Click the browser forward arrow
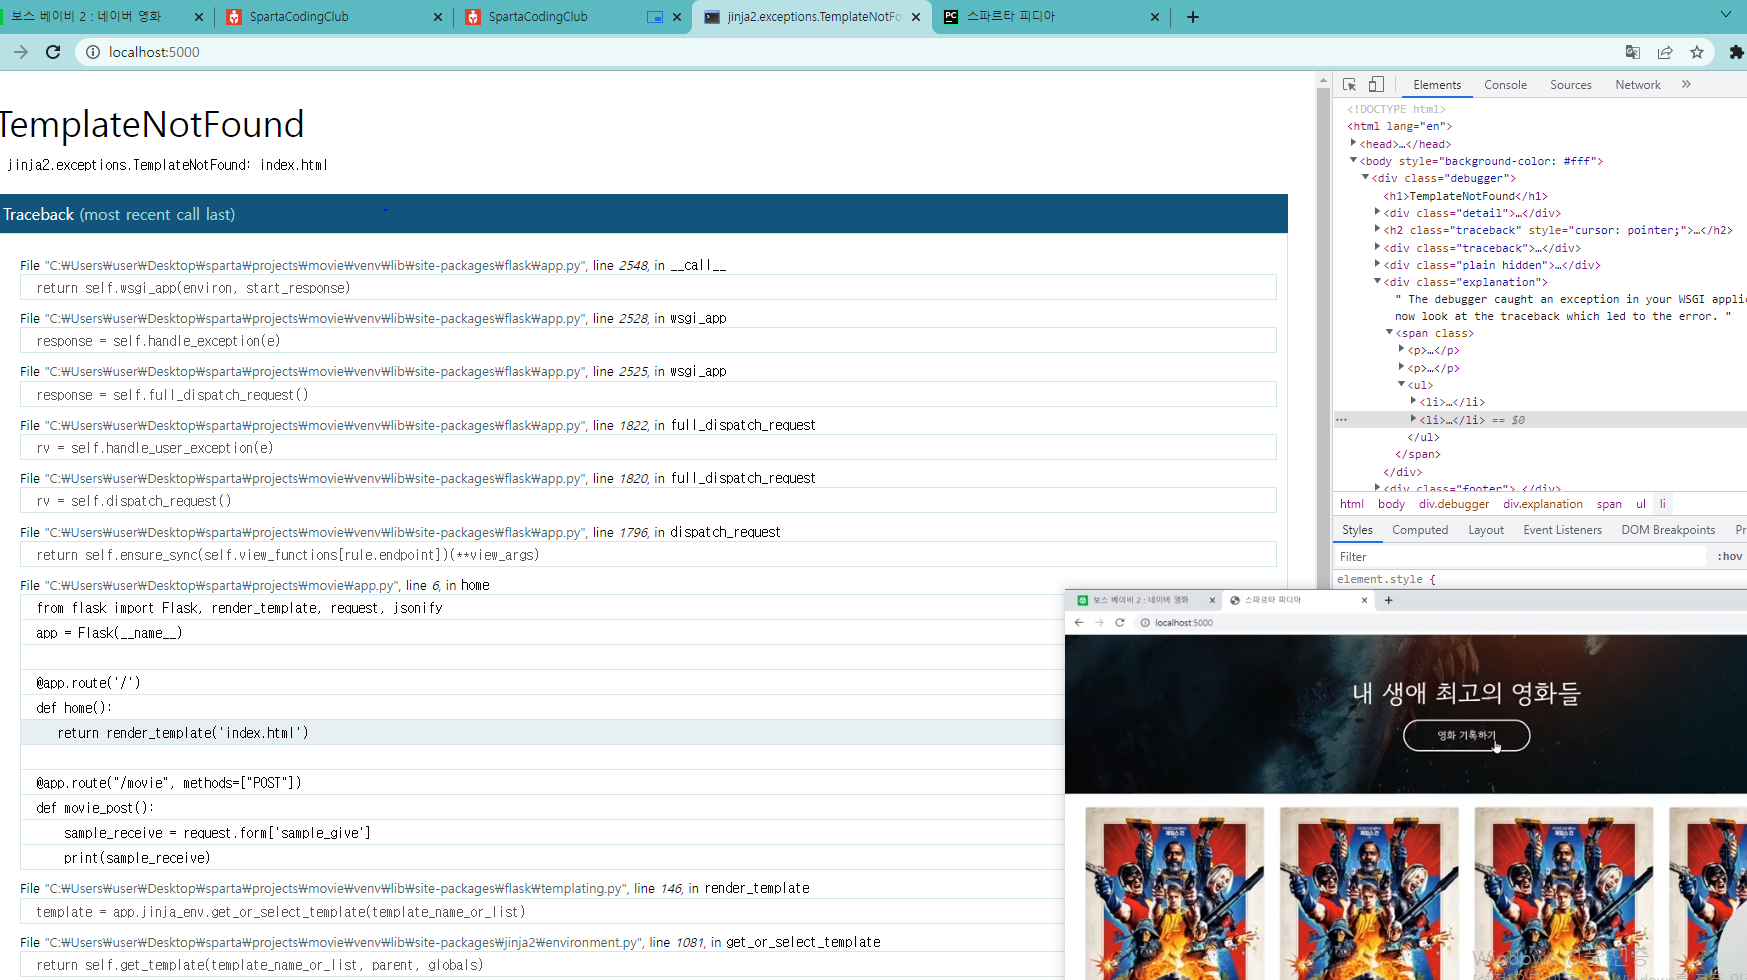 (20, 52)
